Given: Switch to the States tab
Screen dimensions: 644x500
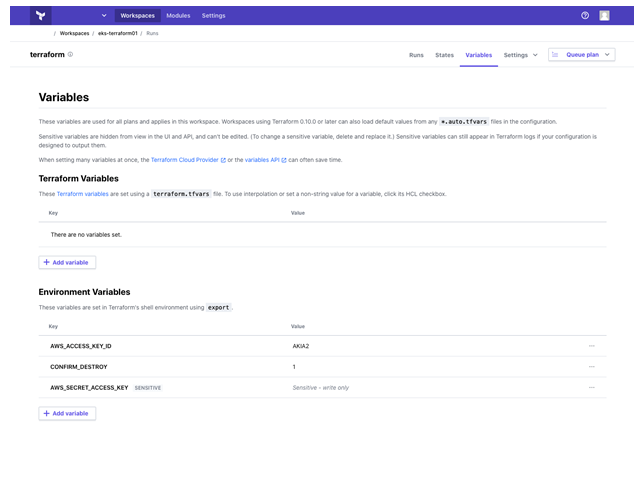Looking at the screenshot, I should click(x=444, y=55).
